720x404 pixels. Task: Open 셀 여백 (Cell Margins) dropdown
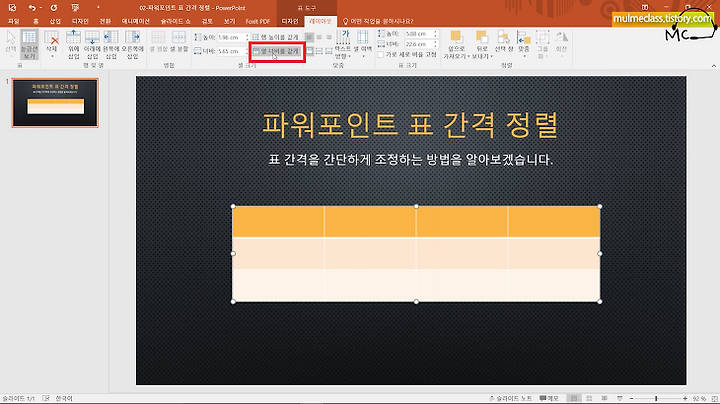click(x=363, y=45)
